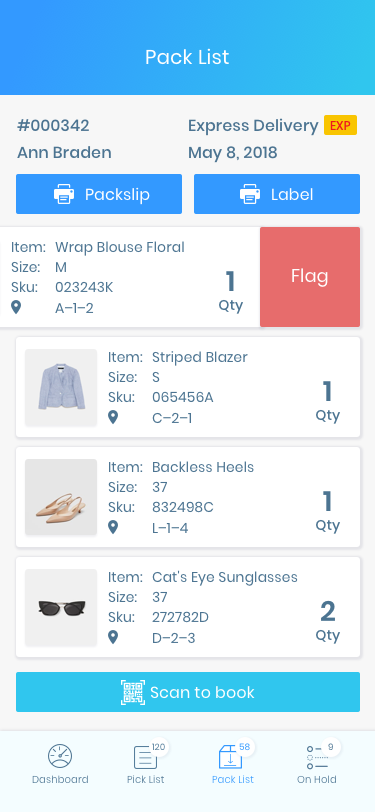Switch to the Dashboard tab label
This screenshot has height=812, width=375.
click(60, 779)
